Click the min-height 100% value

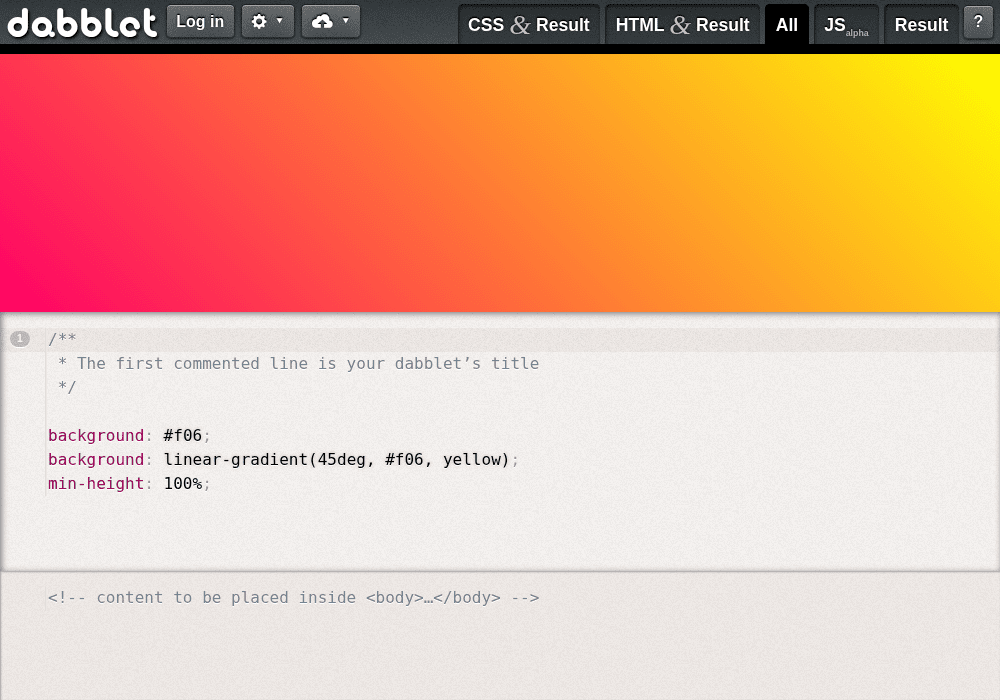(x=182, y=484)
